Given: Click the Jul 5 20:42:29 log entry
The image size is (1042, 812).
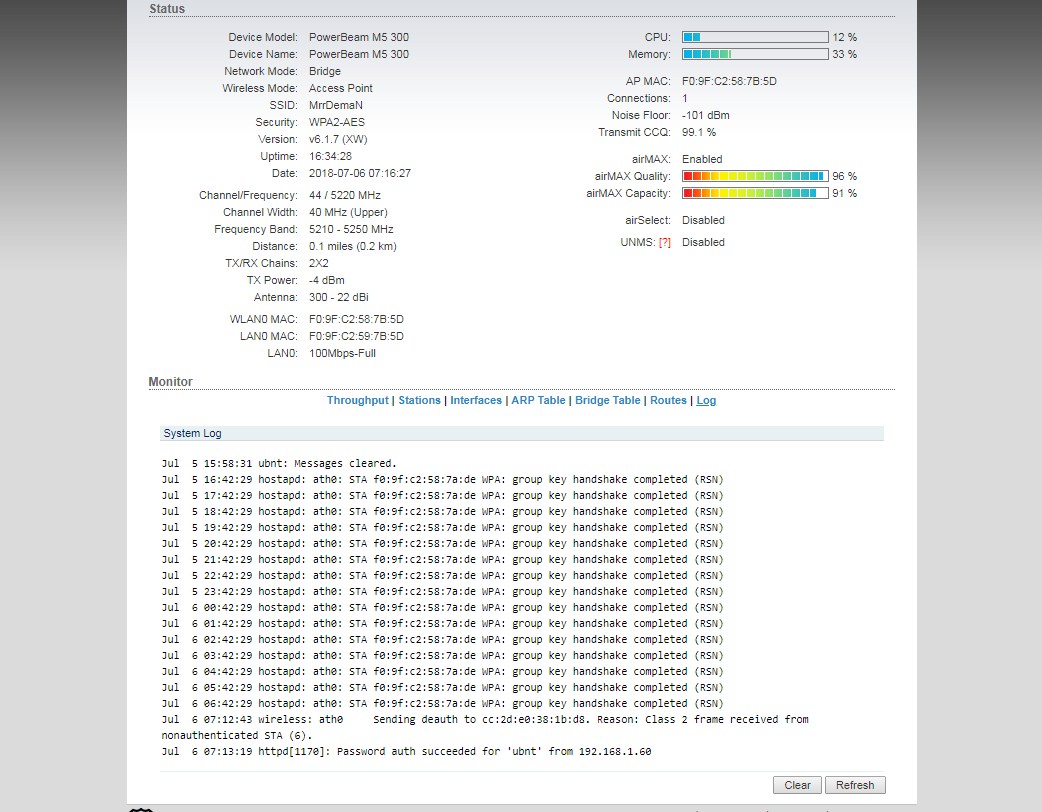Looking at the screenshot, I should point(442,544).
